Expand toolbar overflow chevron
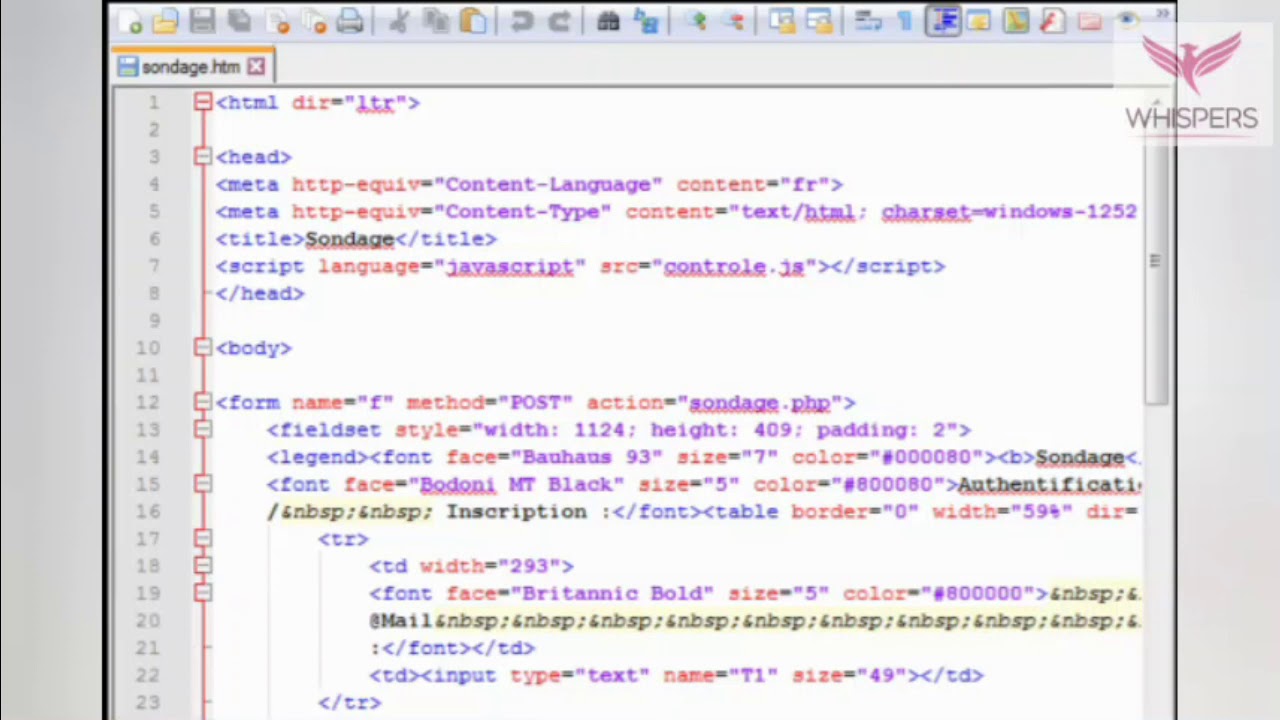The height and width of the screenshot is (720, 1280). point(1162,14)
